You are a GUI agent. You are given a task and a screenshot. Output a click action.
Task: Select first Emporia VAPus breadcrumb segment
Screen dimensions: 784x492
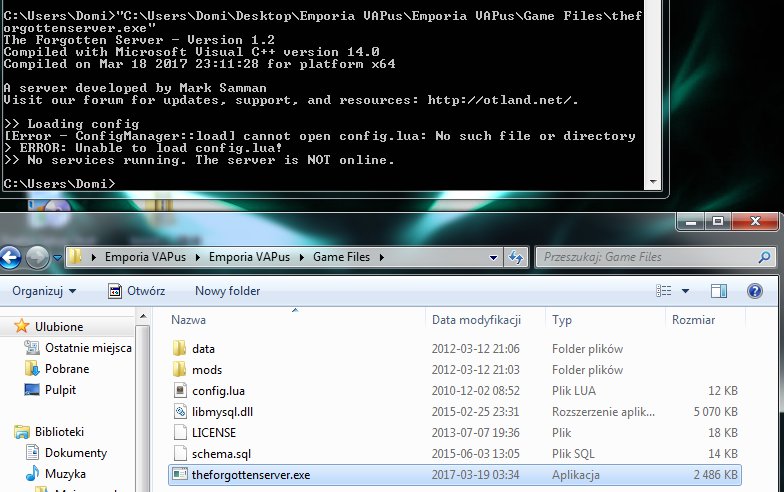145,257
